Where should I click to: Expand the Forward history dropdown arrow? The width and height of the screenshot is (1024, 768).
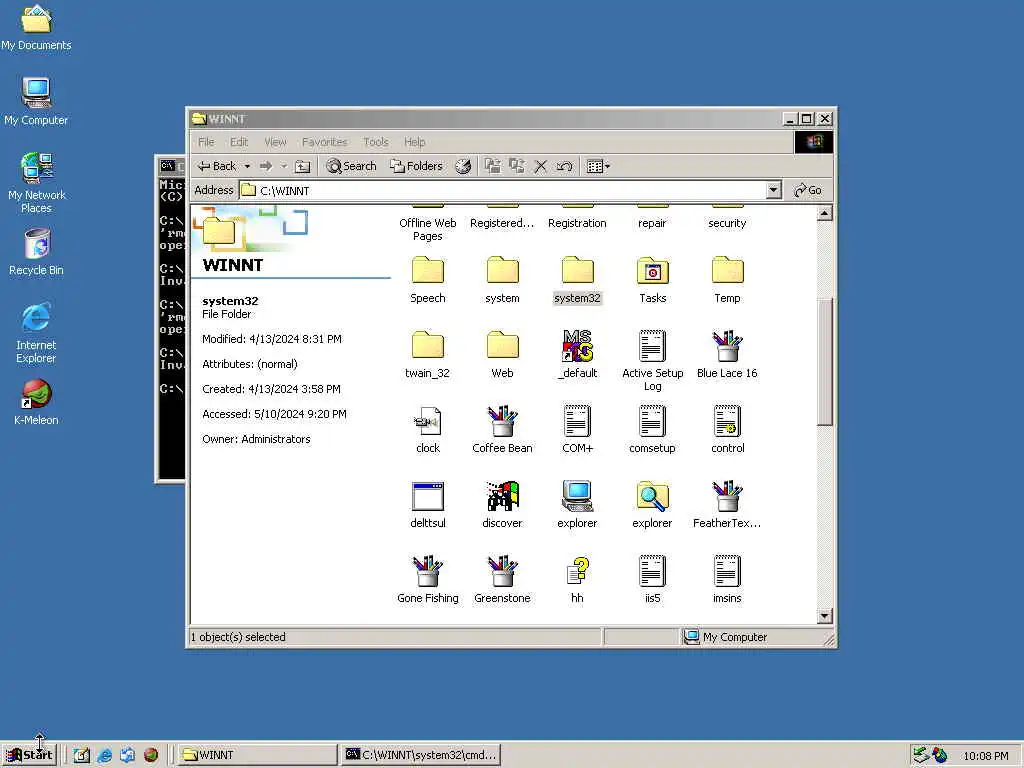[x=283, y=166]
